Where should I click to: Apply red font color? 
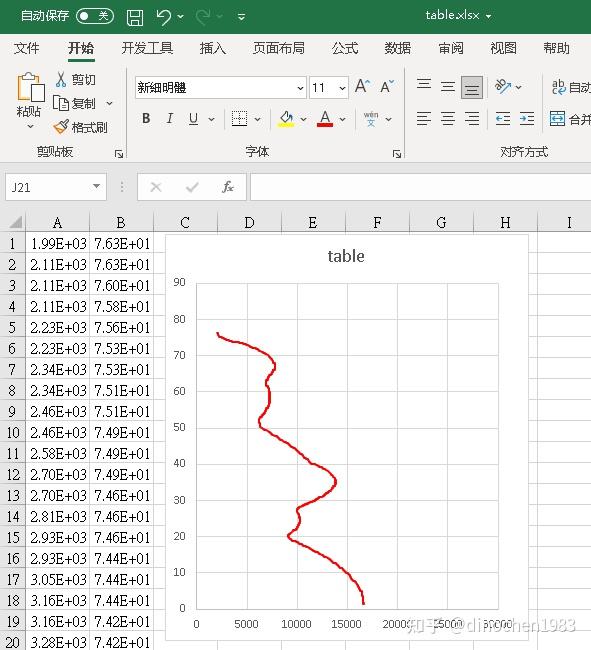pyautogui.click(x=325, y=119)
